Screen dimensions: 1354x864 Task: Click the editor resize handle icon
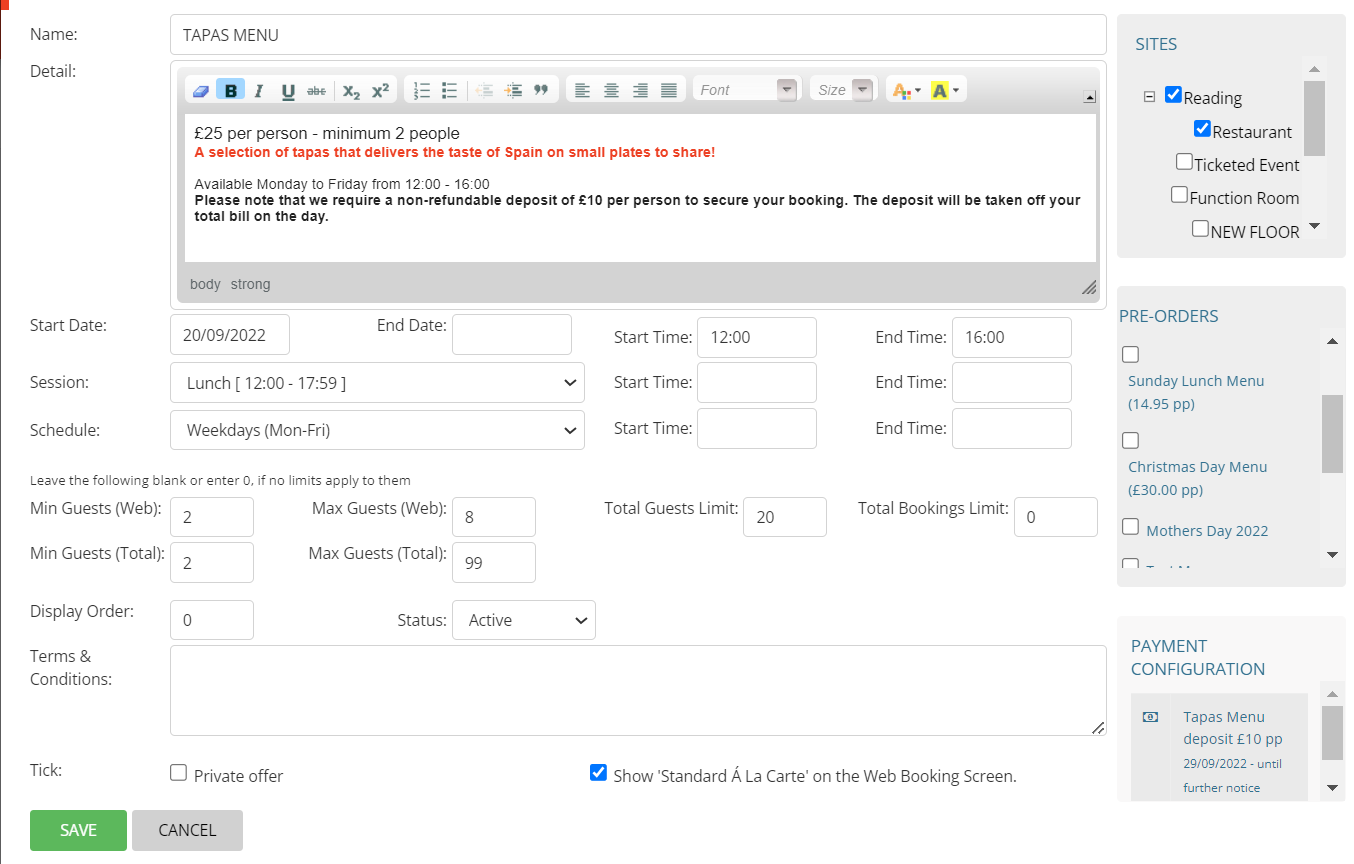pyautogui.click(x=1089, y=286)
